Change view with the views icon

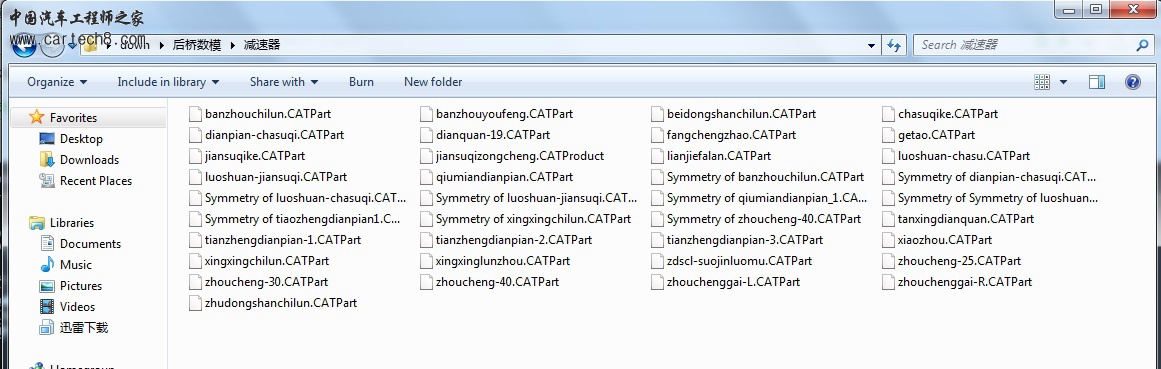click(x=1042, y=82)
